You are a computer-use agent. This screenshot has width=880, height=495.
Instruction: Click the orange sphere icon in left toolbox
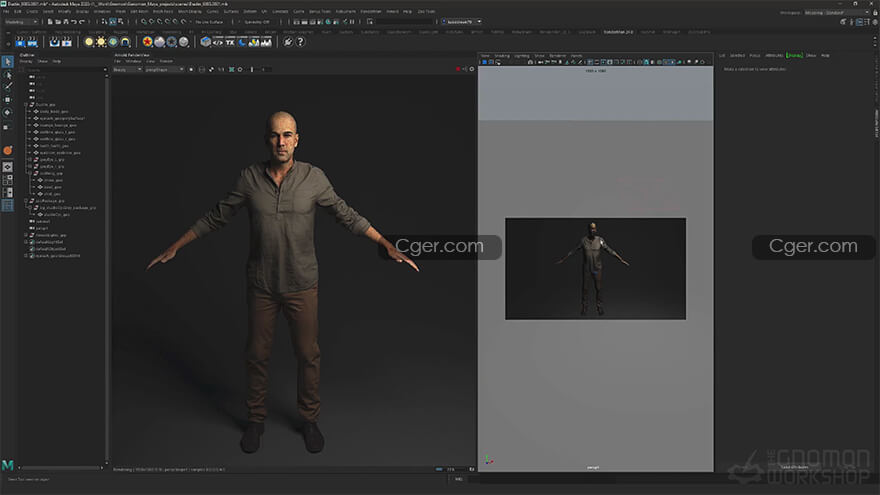click(7, 149)
